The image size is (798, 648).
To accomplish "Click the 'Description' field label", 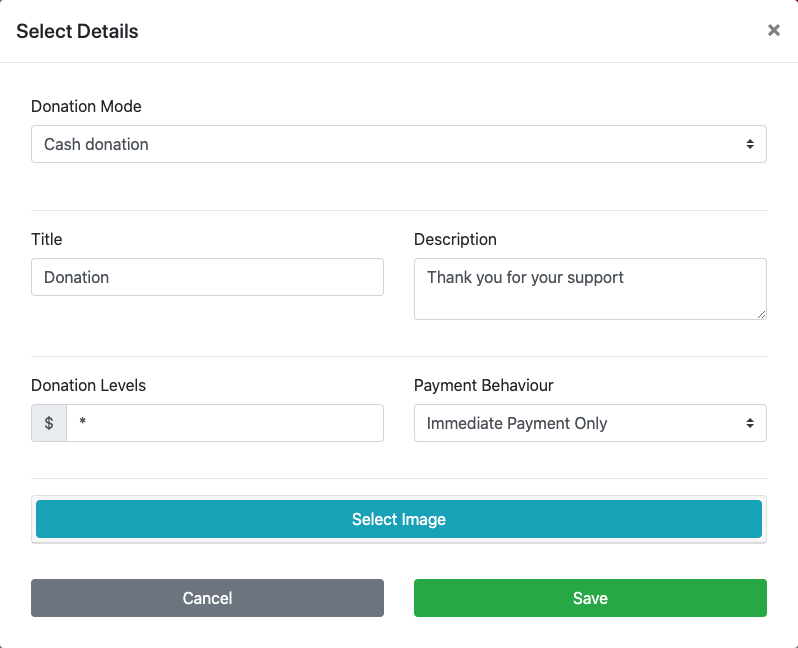I will point(455,239).
